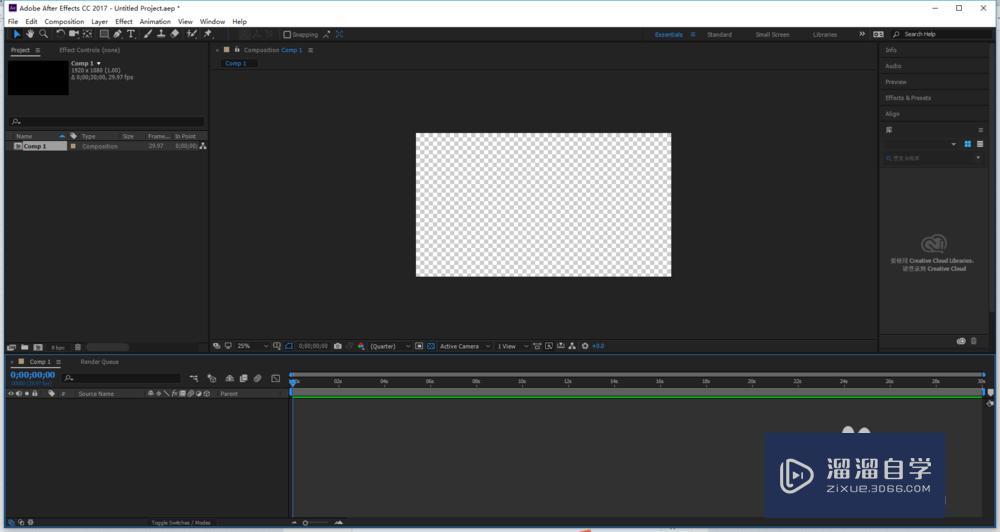Toggle Draft 3D in timeline

click(212, 378)
